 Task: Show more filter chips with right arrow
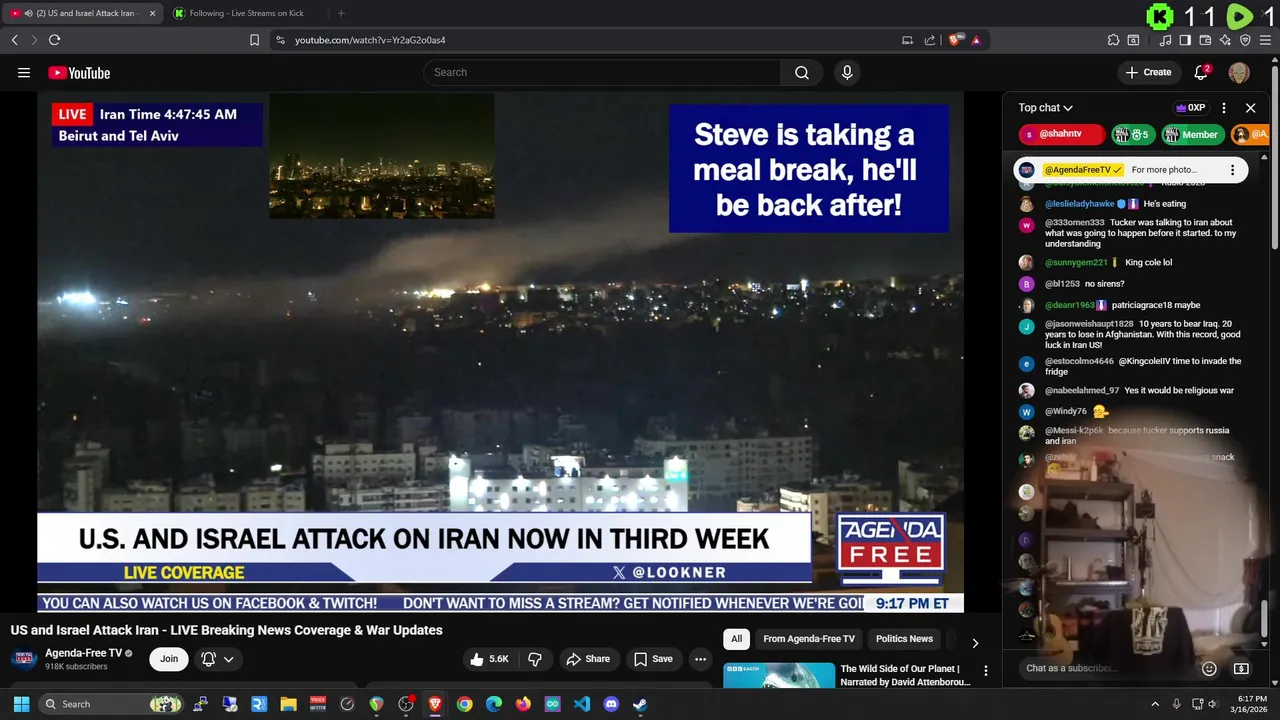975,642
